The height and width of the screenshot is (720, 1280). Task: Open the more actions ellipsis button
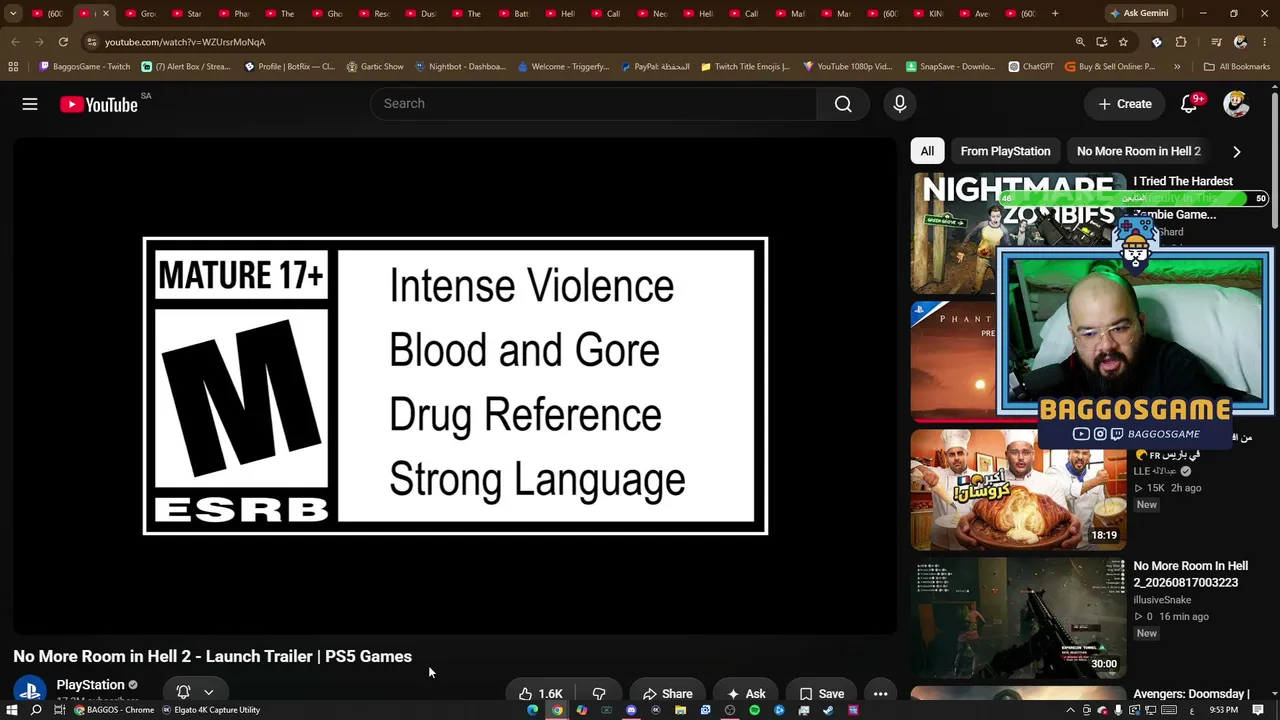point(880,693)
